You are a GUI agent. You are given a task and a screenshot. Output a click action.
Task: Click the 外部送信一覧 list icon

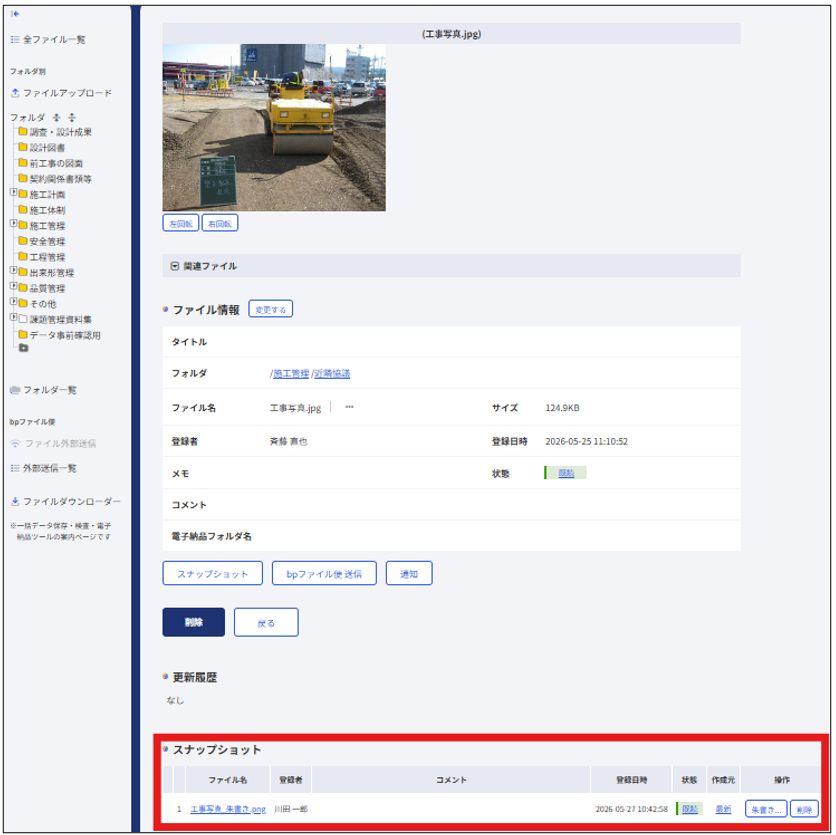[15, 468]
